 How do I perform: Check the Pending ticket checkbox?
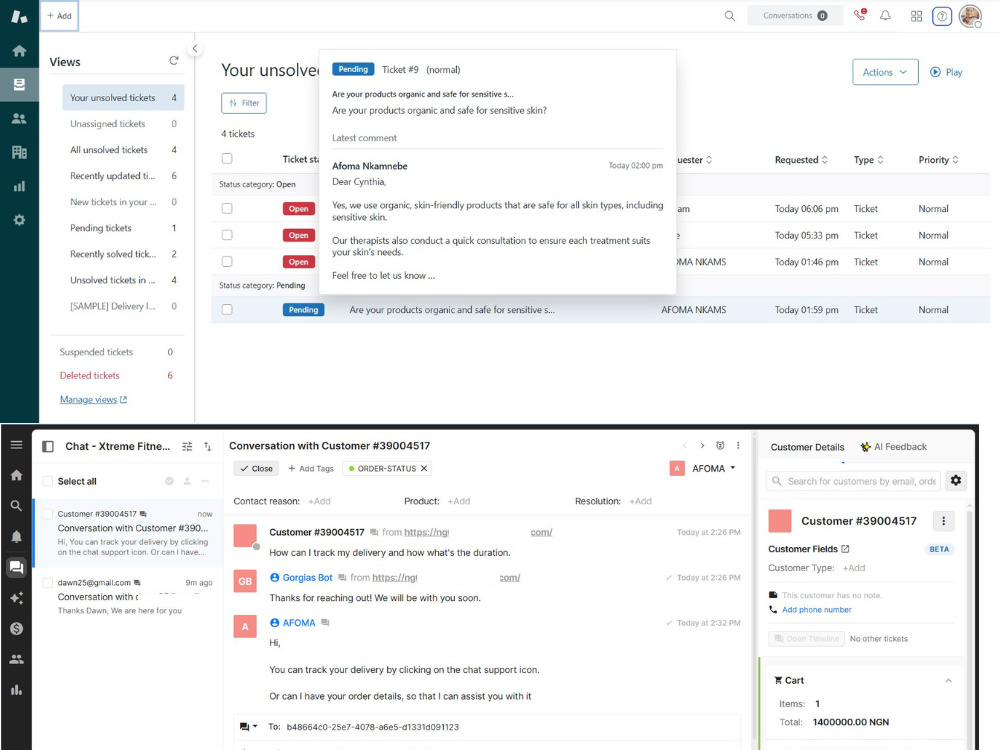point(227,309)
